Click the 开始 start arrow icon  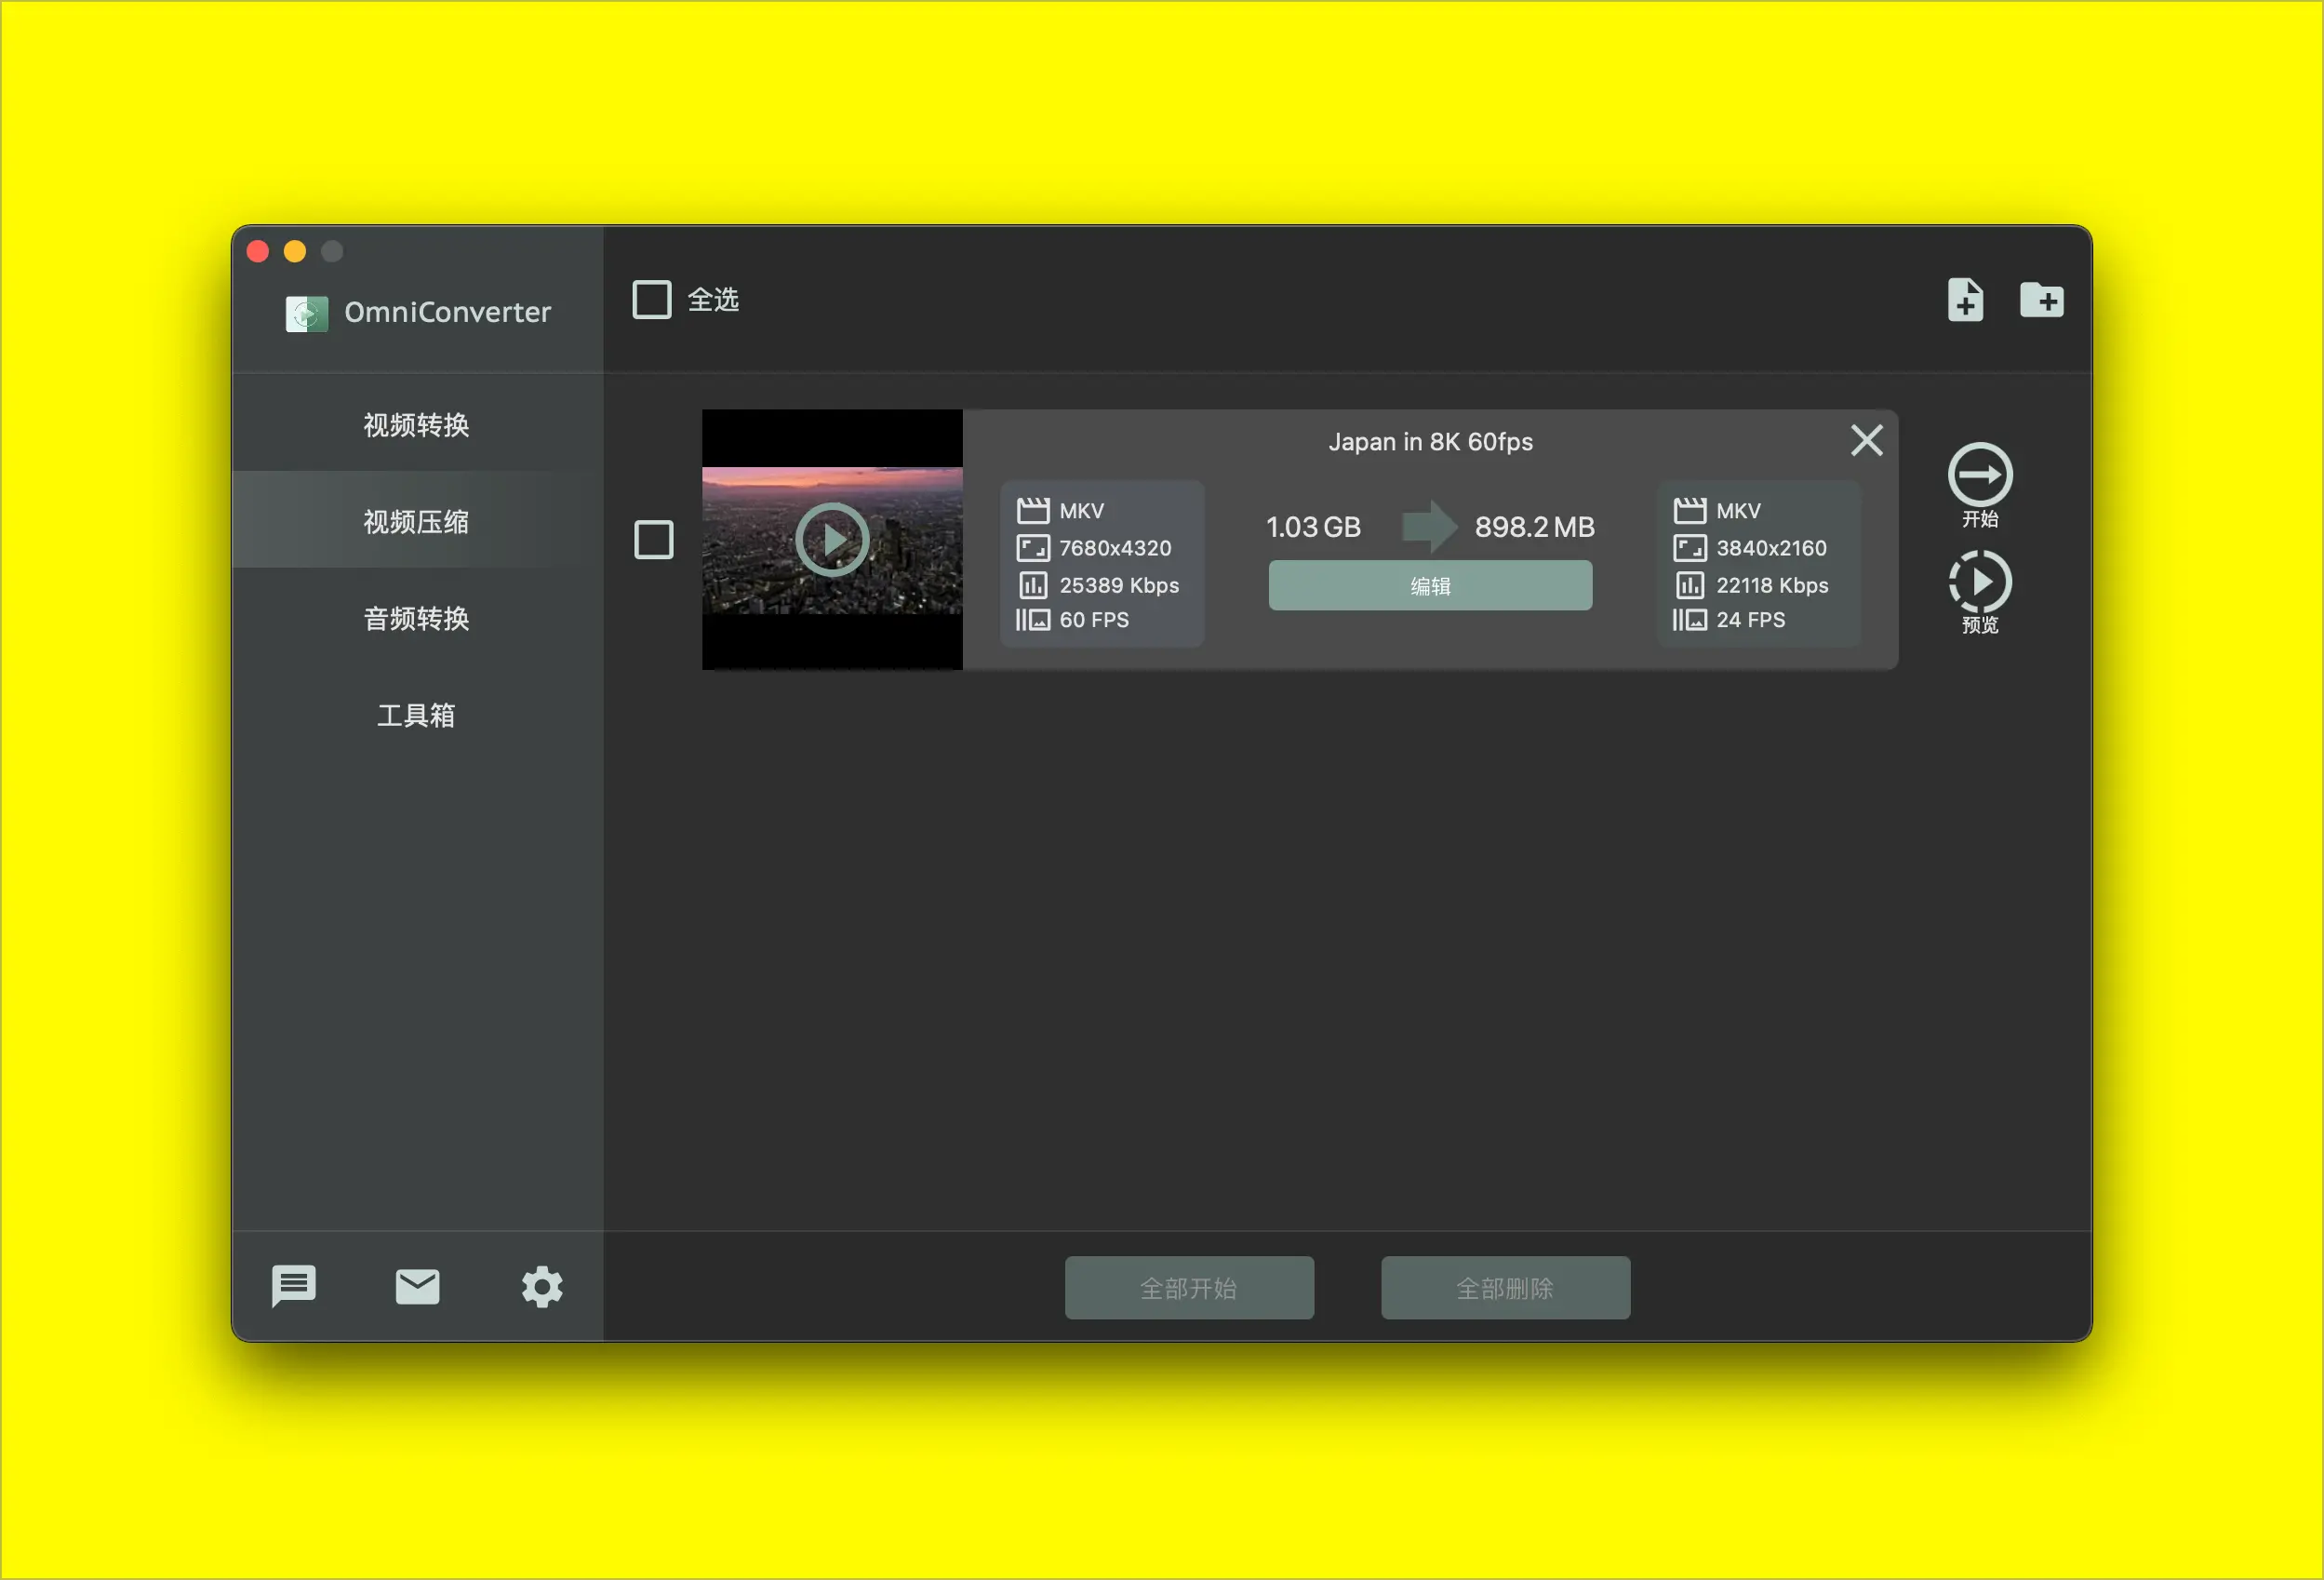click(1979, 474)
